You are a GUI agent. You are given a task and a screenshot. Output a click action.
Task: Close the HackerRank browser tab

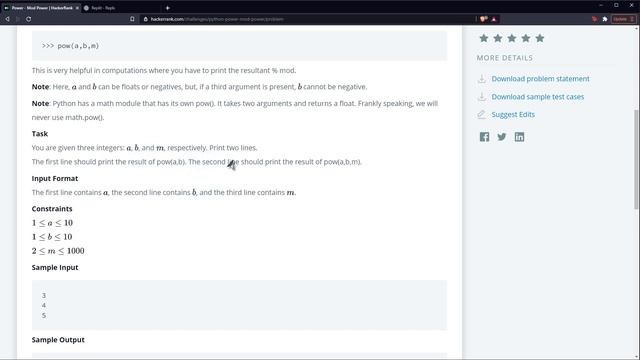coord(77,8)
